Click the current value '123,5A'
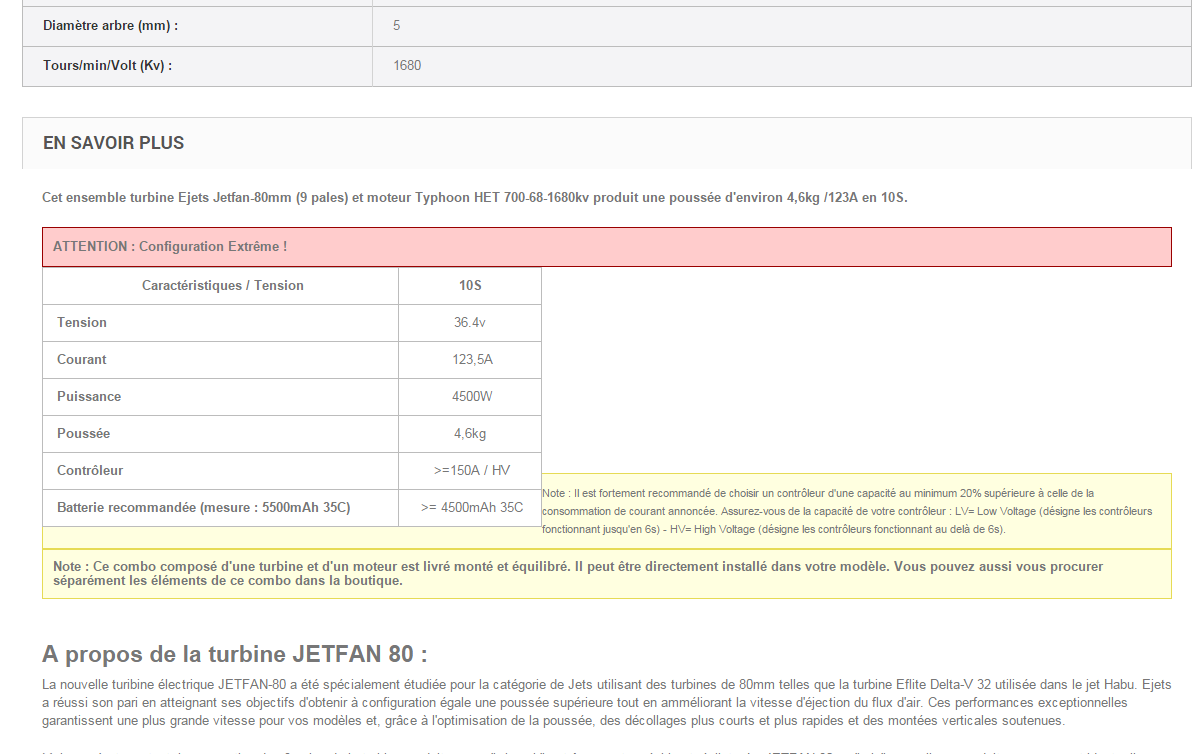Image resolution: width=1202 pixels, height=754 pixels. [472, 359]
